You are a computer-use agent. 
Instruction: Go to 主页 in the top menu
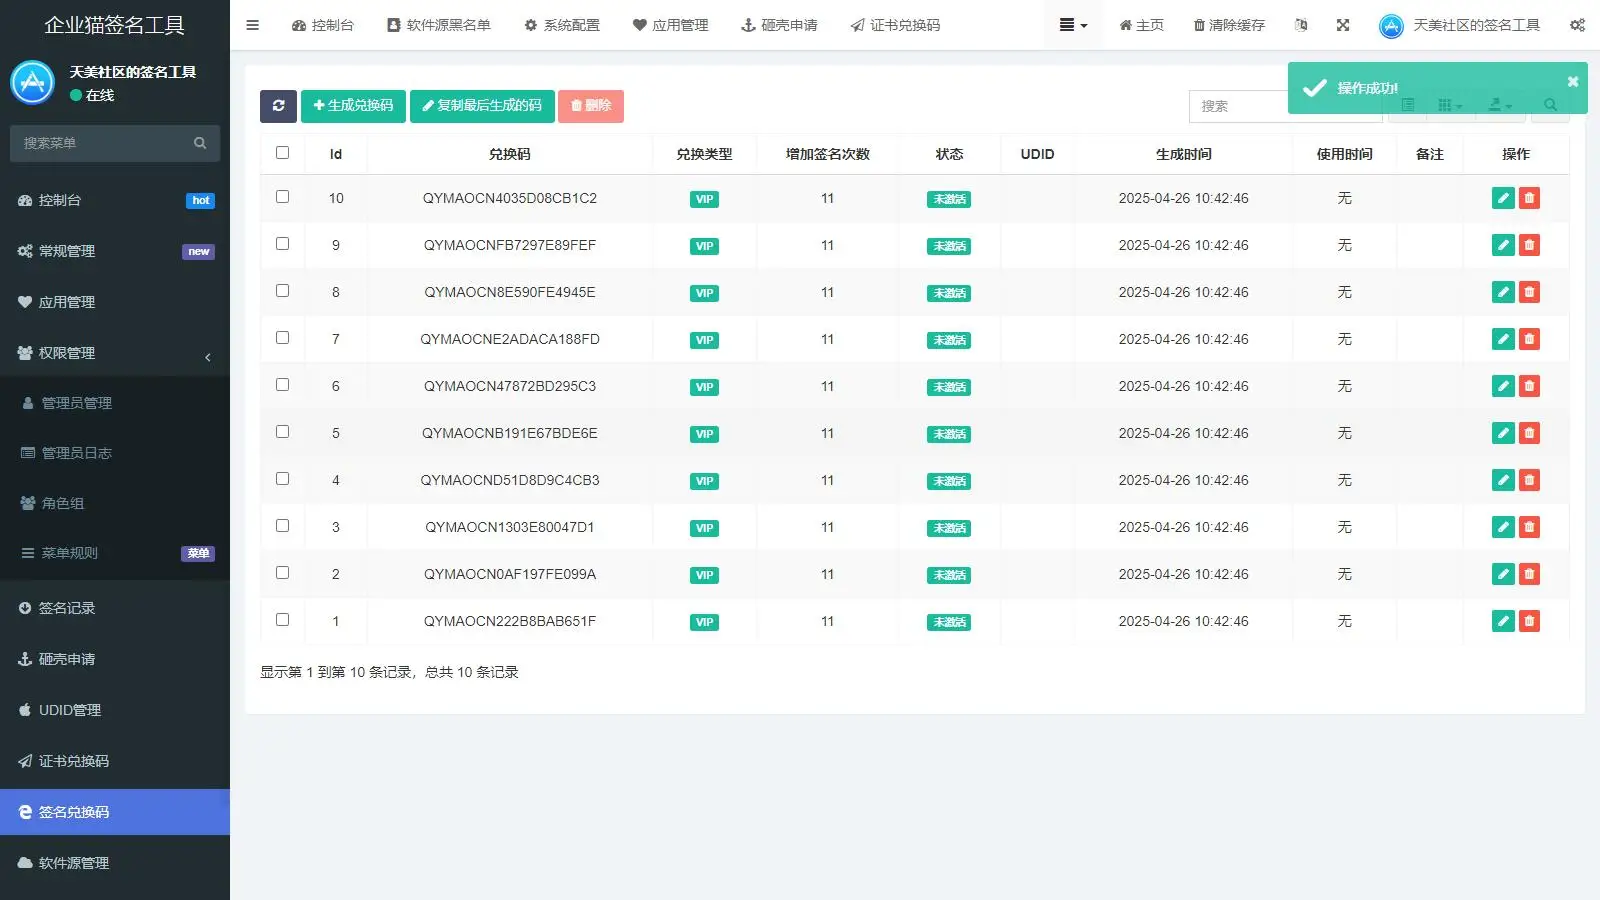tap(1141, 25)
